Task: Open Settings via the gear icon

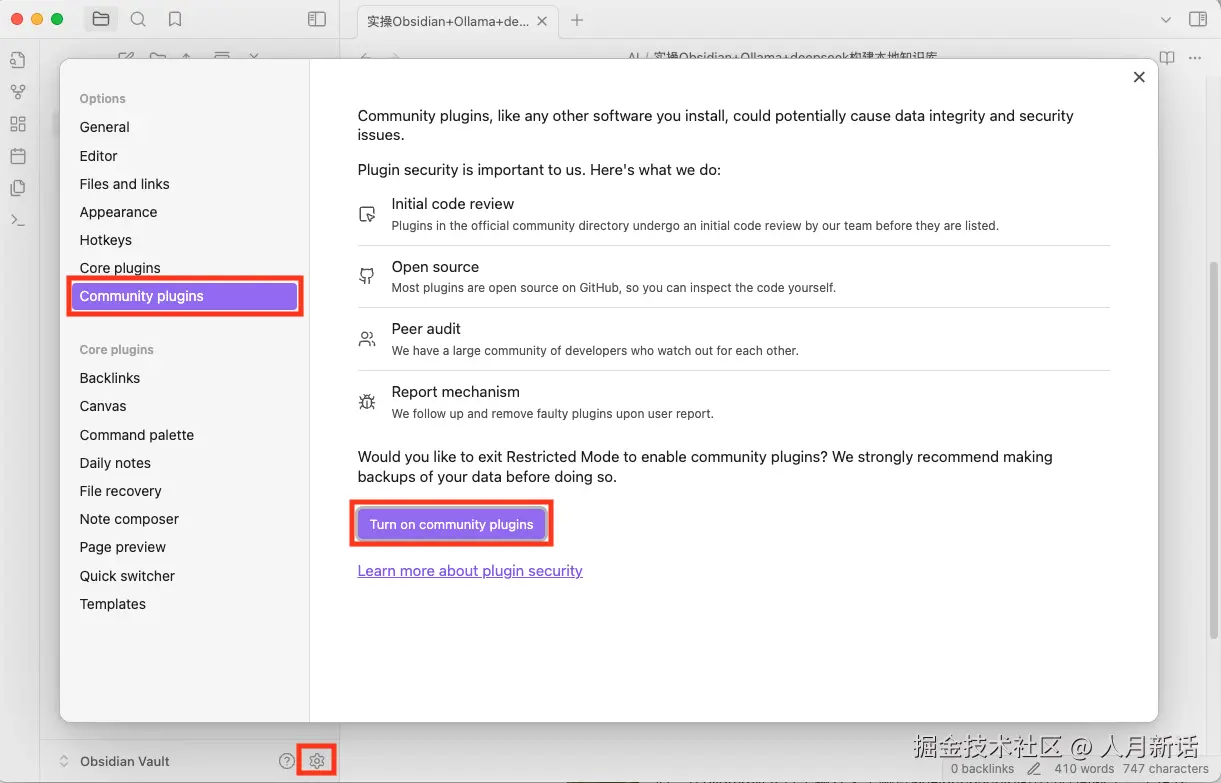Action: tap(316, 760)
